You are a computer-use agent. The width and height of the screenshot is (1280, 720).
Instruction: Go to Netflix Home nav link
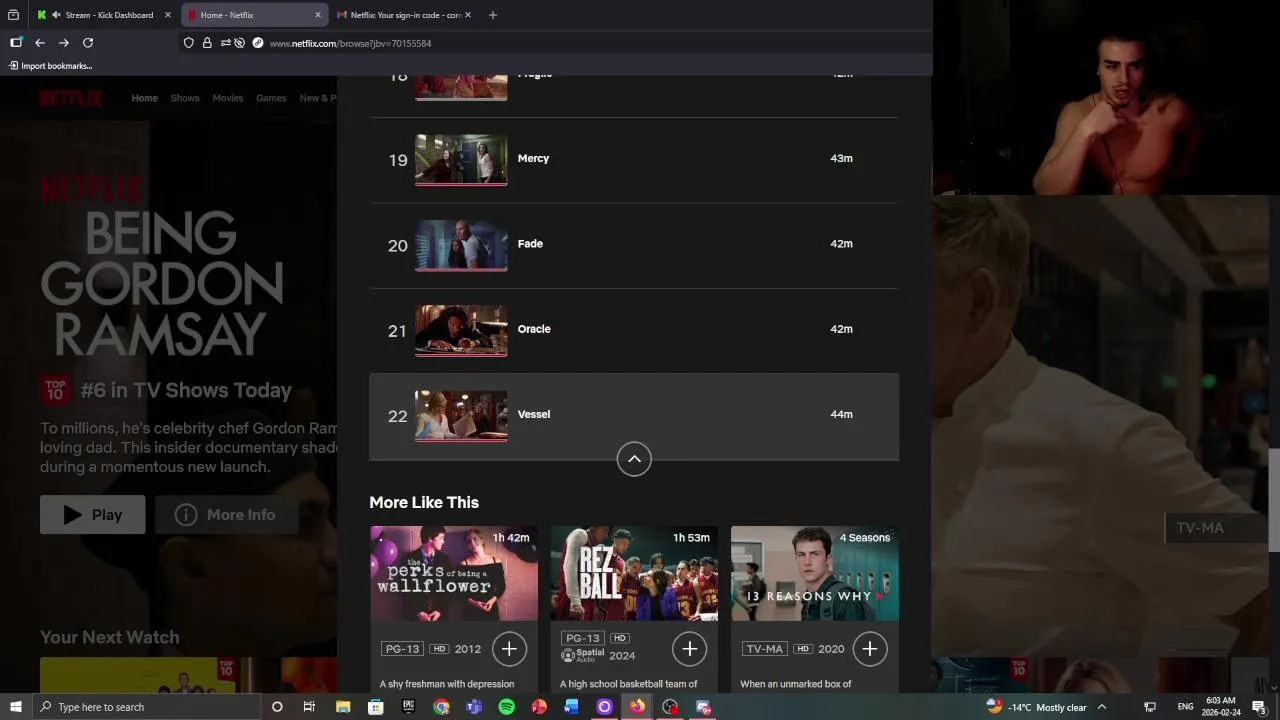145,98
